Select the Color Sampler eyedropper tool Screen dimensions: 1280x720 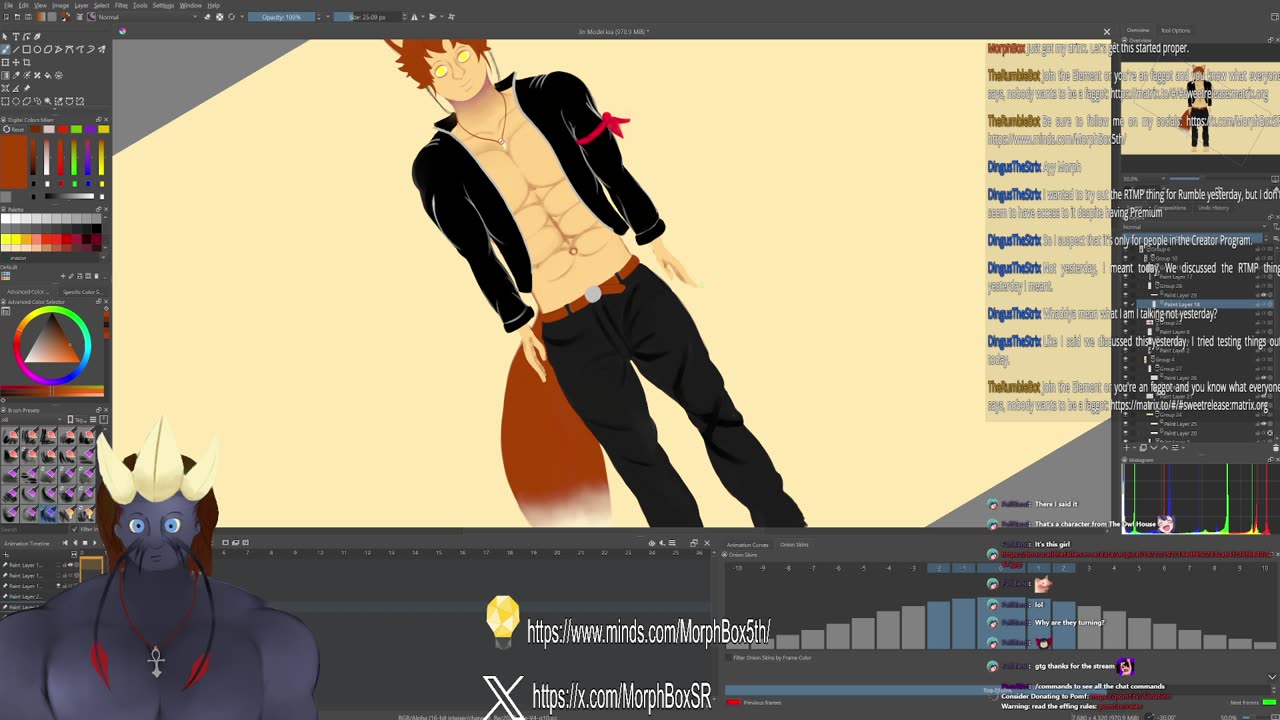pyautogui.click(x=16, y=75)
